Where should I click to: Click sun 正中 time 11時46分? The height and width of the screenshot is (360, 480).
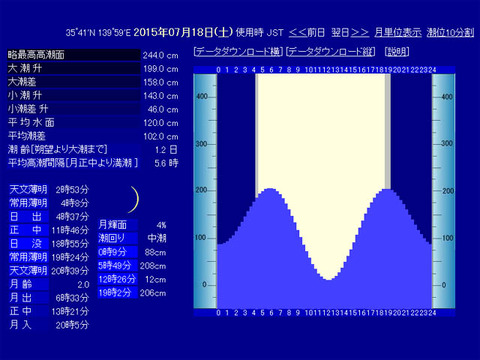[70, 230]
